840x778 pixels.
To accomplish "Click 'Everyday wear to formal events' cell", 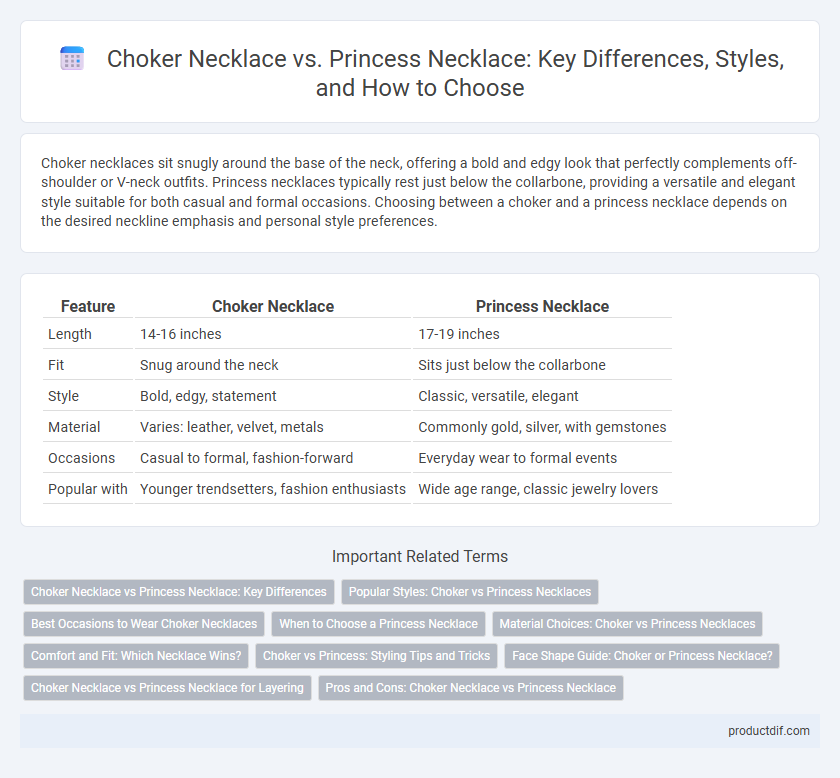I will coord(542,458).
